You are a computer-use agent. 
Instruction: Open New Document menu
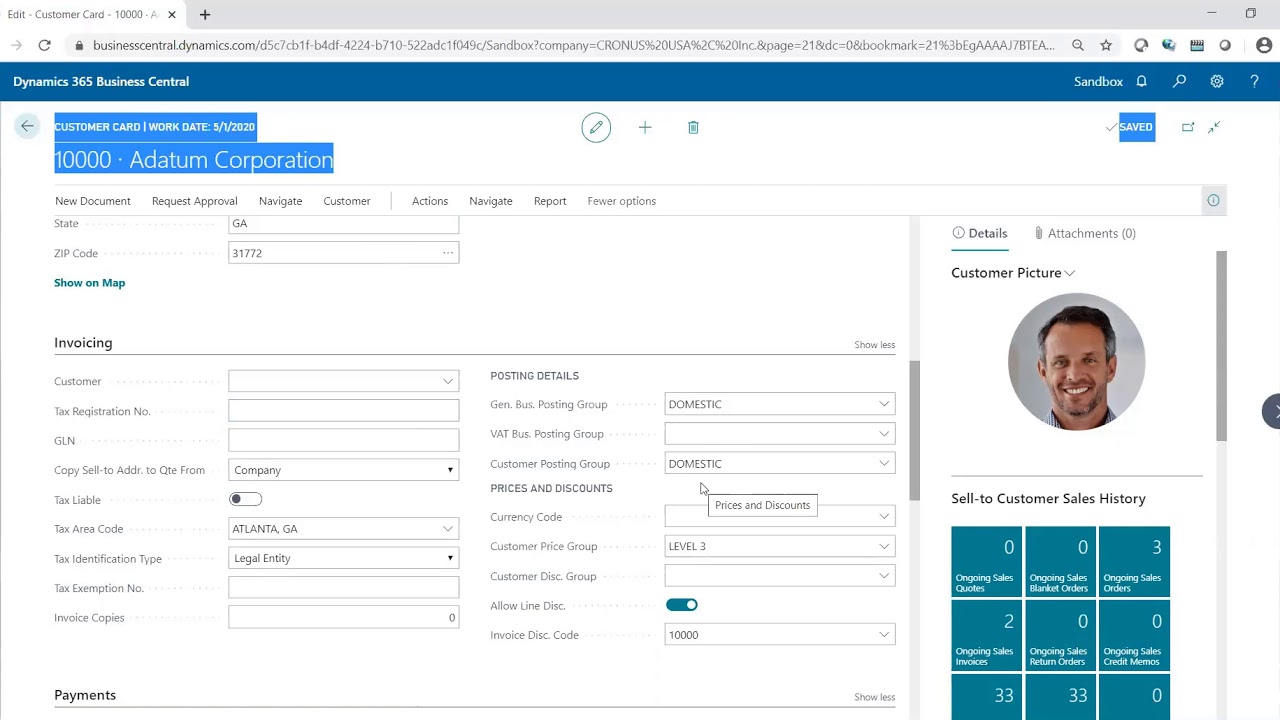click(93, 201)
